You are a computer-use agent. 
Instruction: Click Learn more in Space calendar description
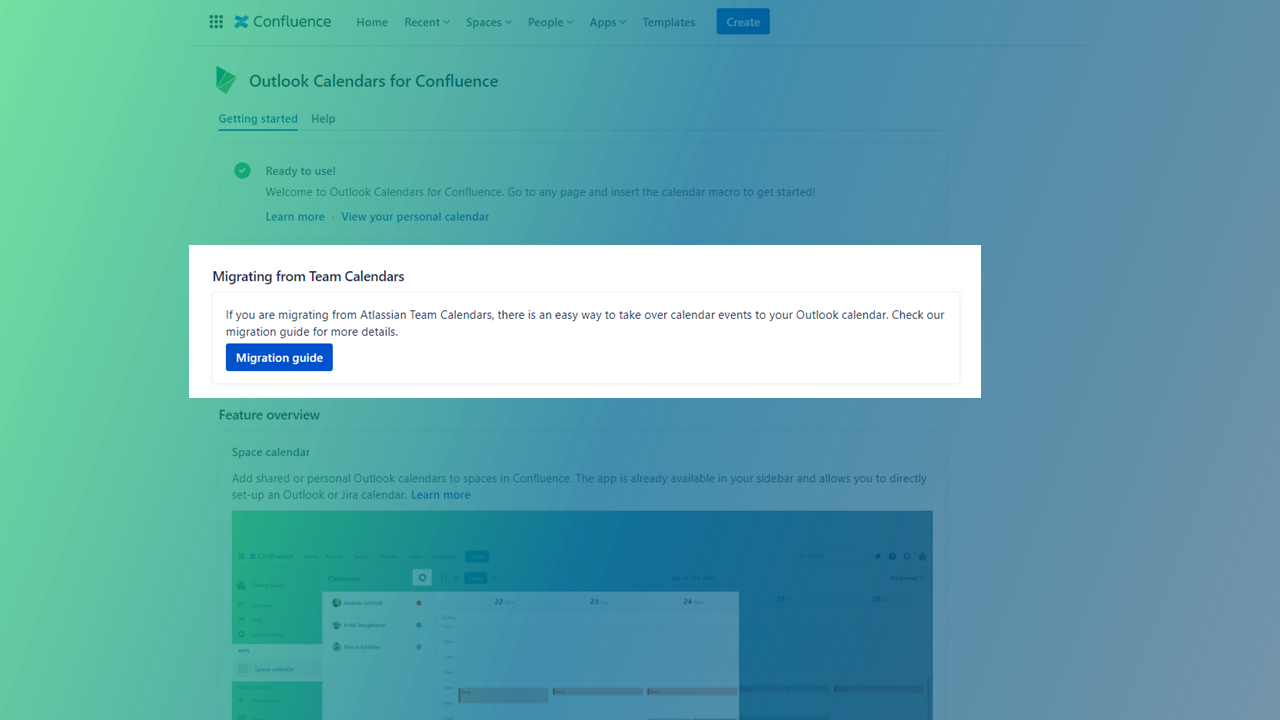point(440,495)
